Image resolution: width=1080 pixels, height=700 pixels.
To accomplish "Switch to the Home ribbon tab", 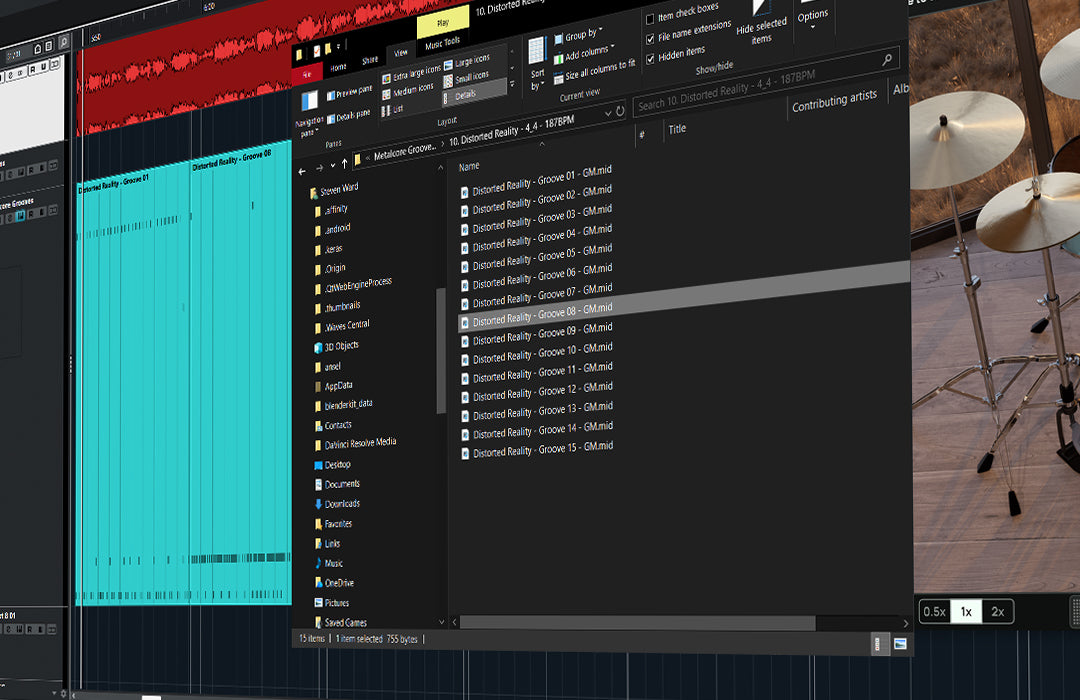I will click(338, 67).
